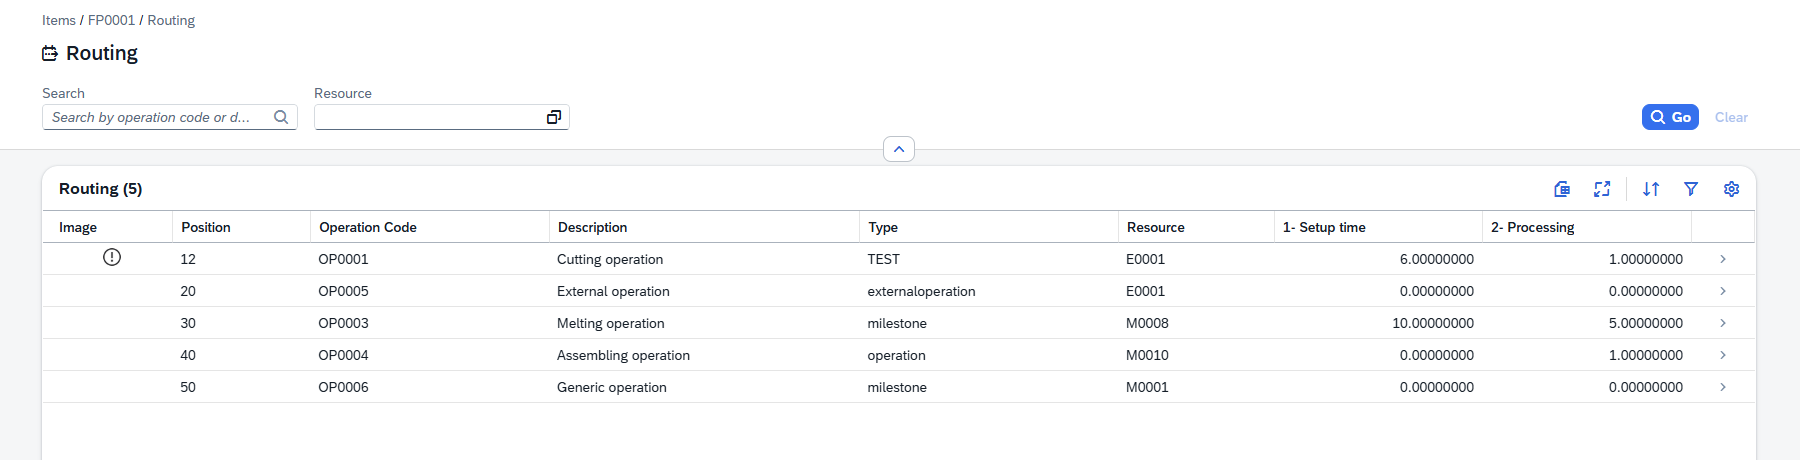The height and width of the screenshot is (460, 1800).
Task: Click operation code OP0001
Action: (343, 259)
